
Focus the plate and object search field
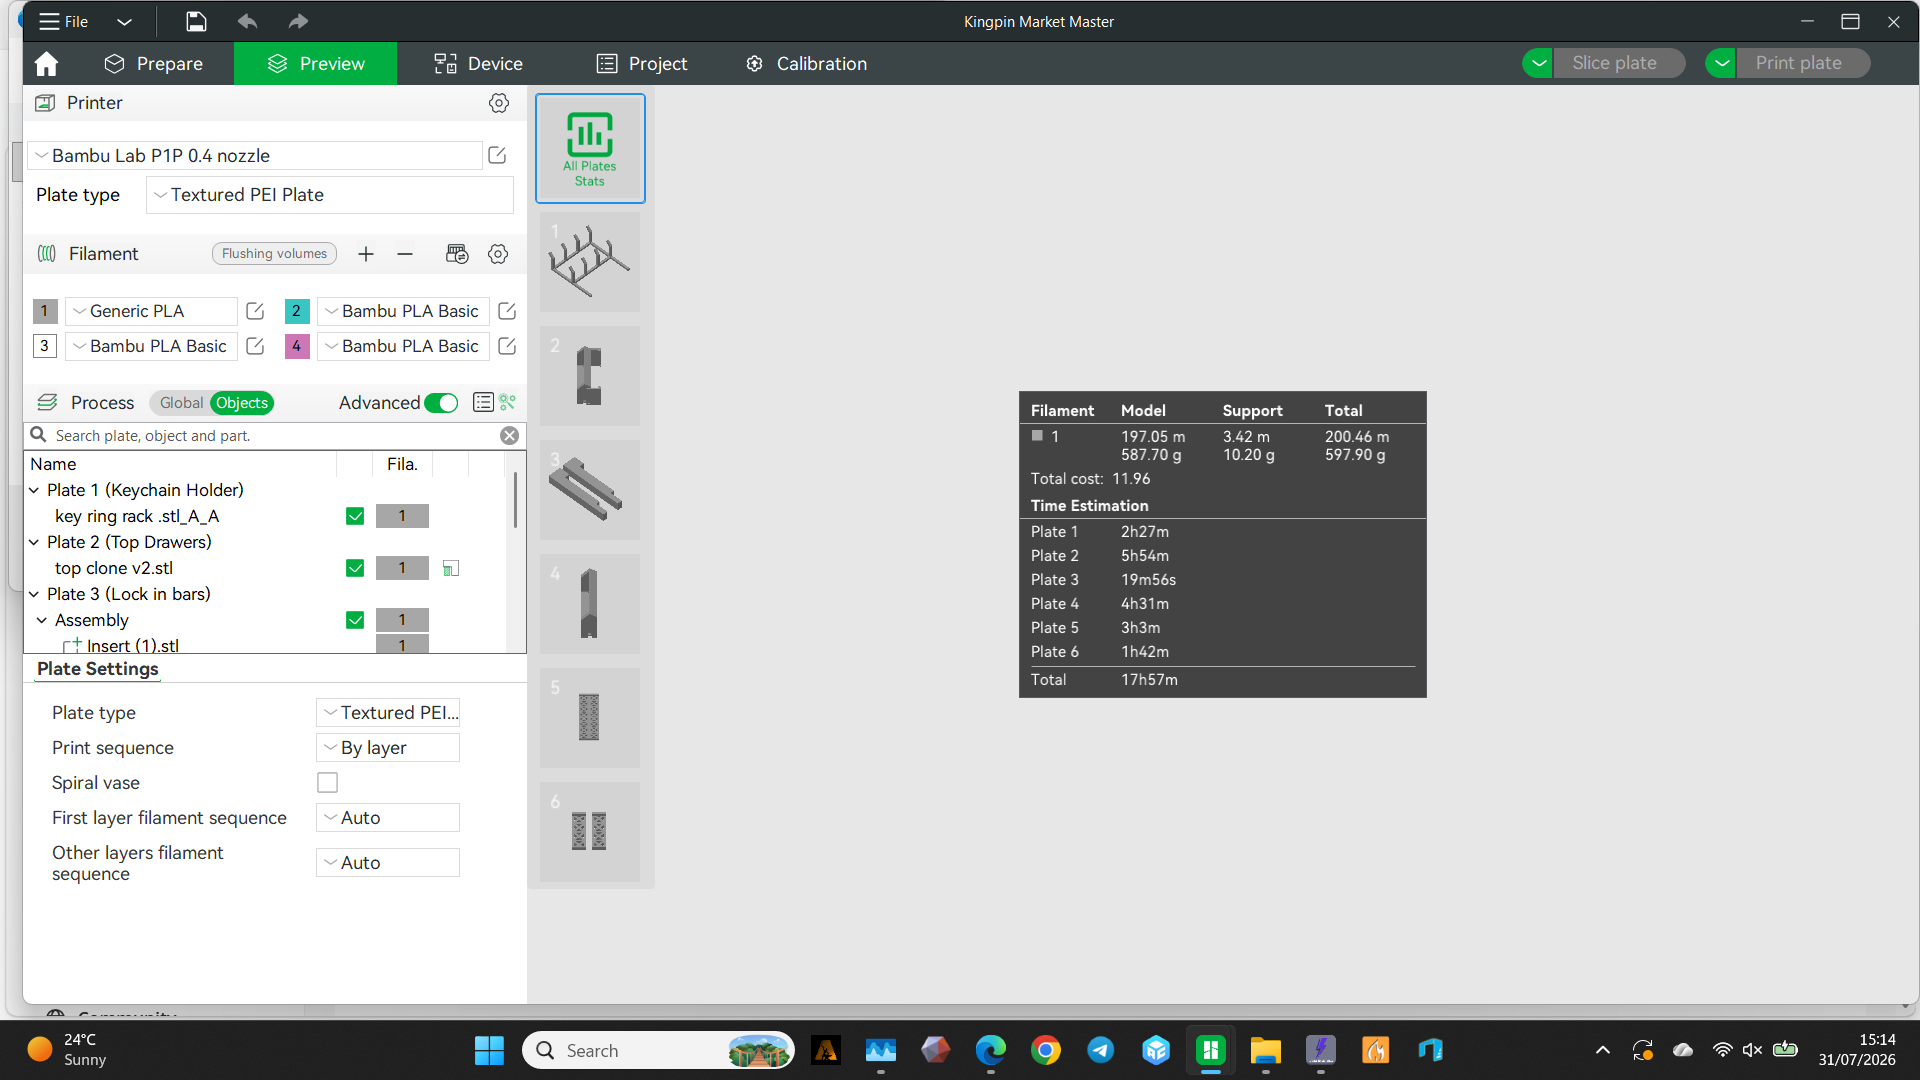(x=274, y=436)
